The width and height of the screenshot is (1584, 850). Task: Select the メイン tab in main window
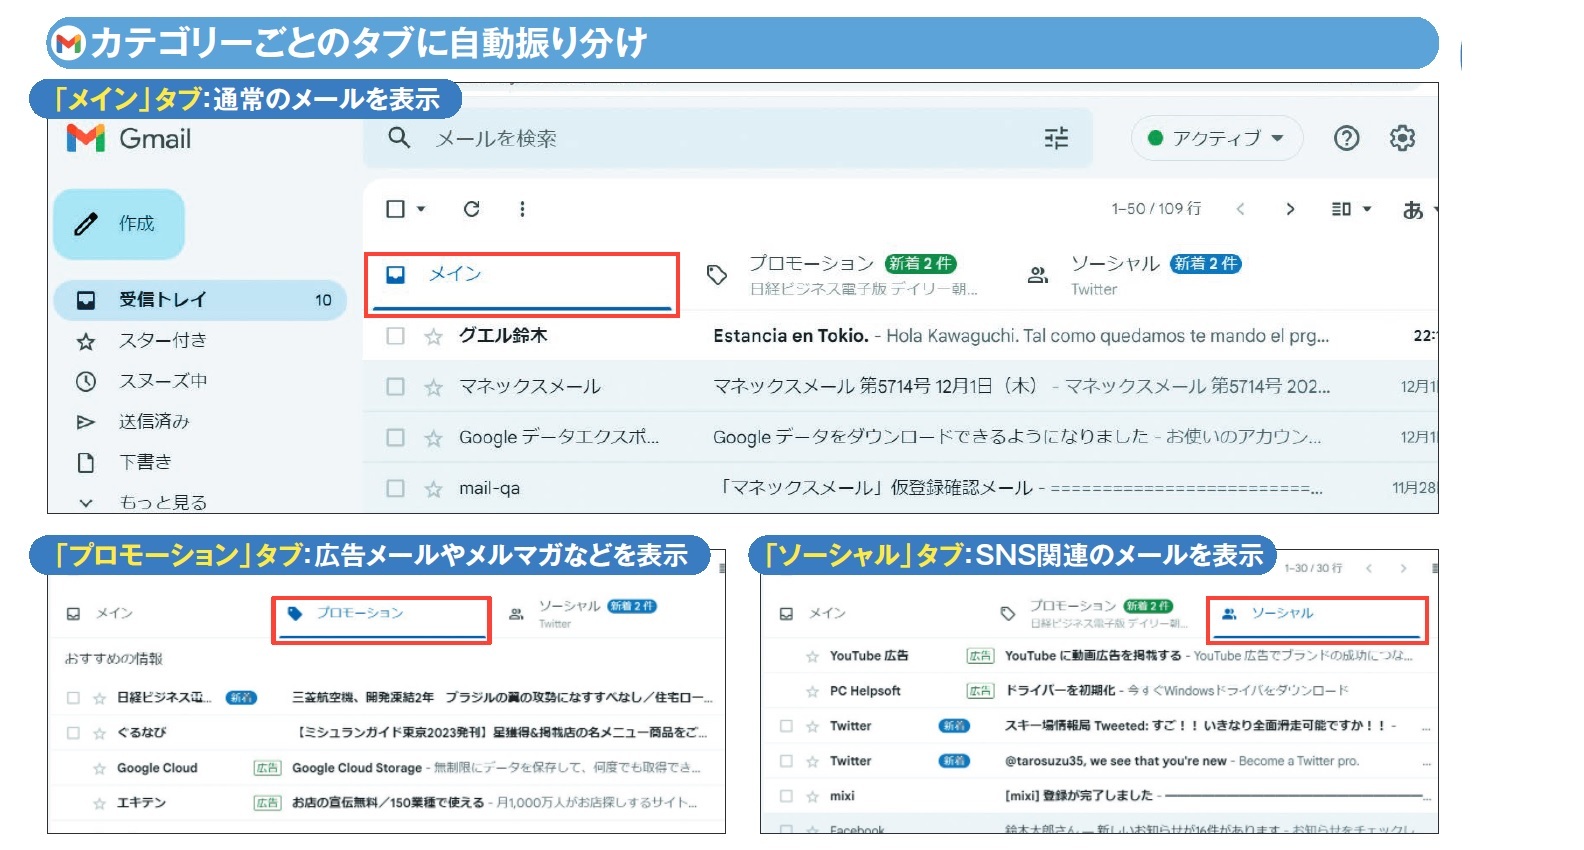(522, 284)
